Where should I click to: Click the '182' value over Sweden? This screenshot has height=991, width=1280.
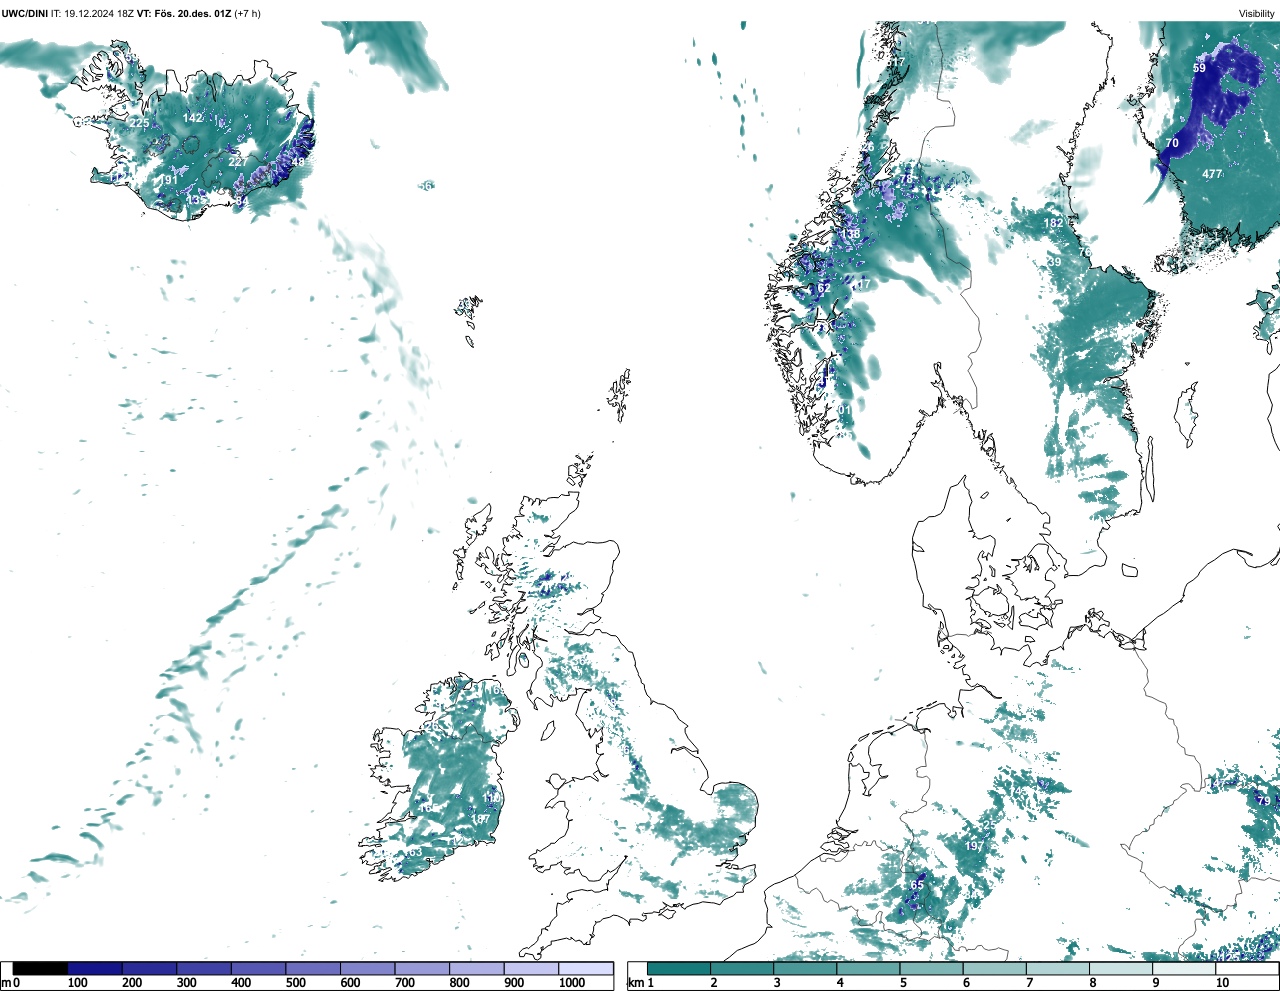click(1053, 223)
